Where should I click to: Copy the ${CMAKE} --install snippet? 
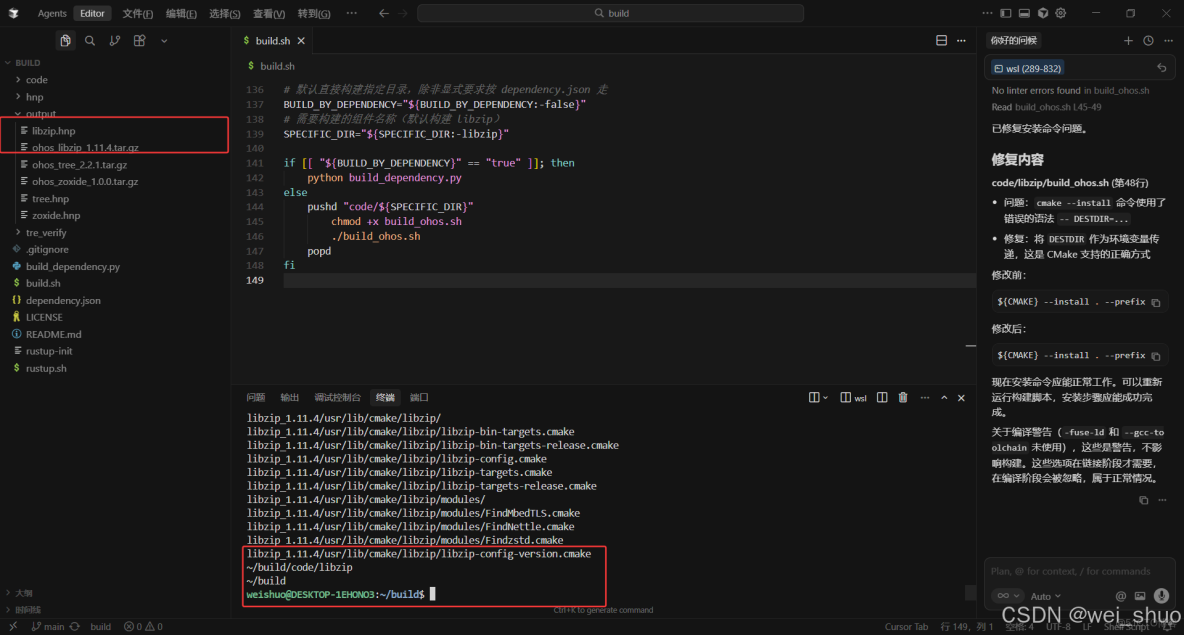point(1157,302)
